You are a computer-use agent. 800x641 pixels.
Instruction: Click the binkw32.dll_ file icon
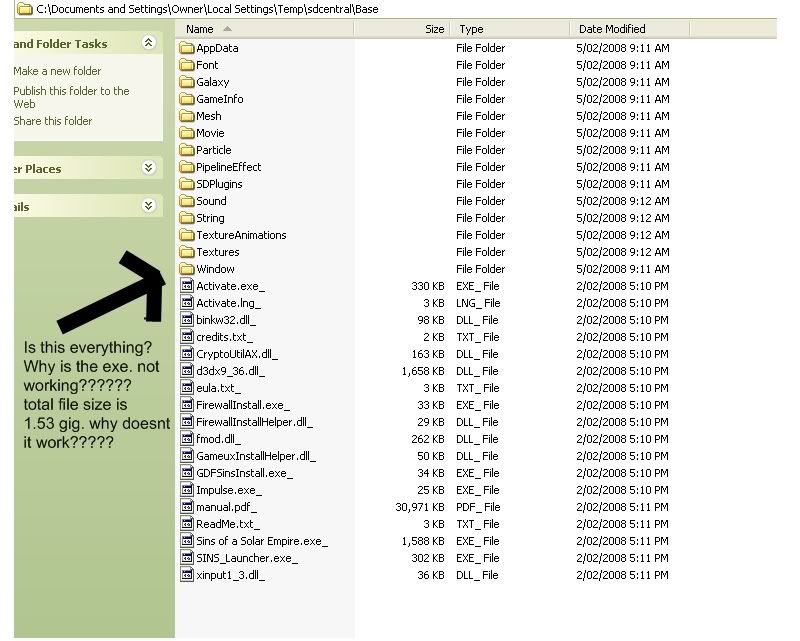pos(187,320)
